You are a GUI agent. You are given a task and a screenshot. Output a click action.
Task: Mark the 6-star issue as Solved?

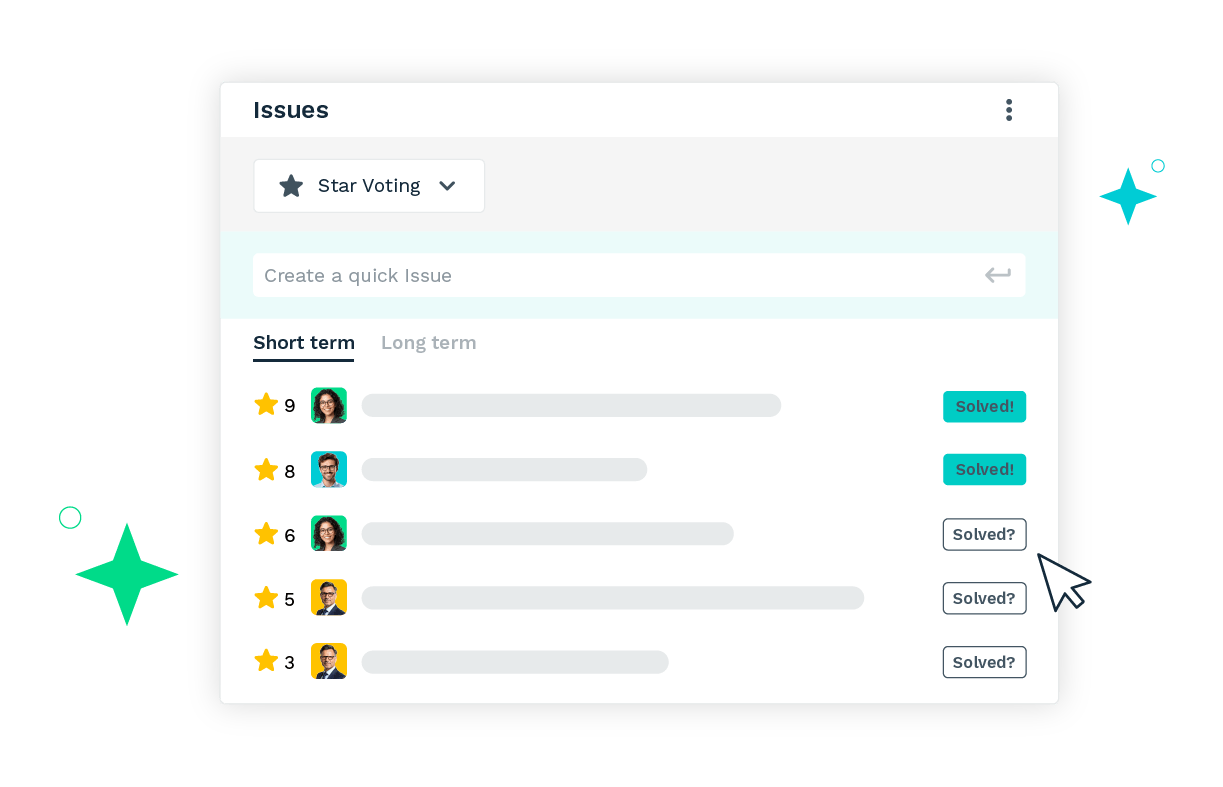click(x=984, y=534)
